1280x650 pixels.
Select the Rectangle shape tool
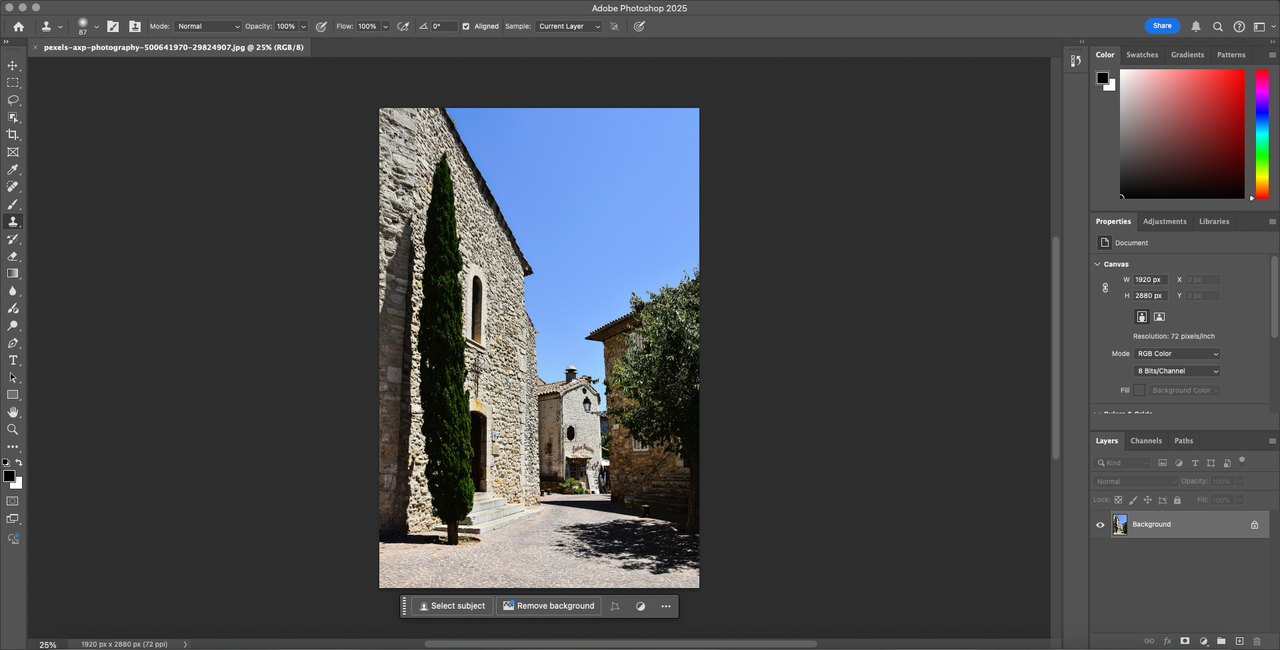tap(13, 395)
